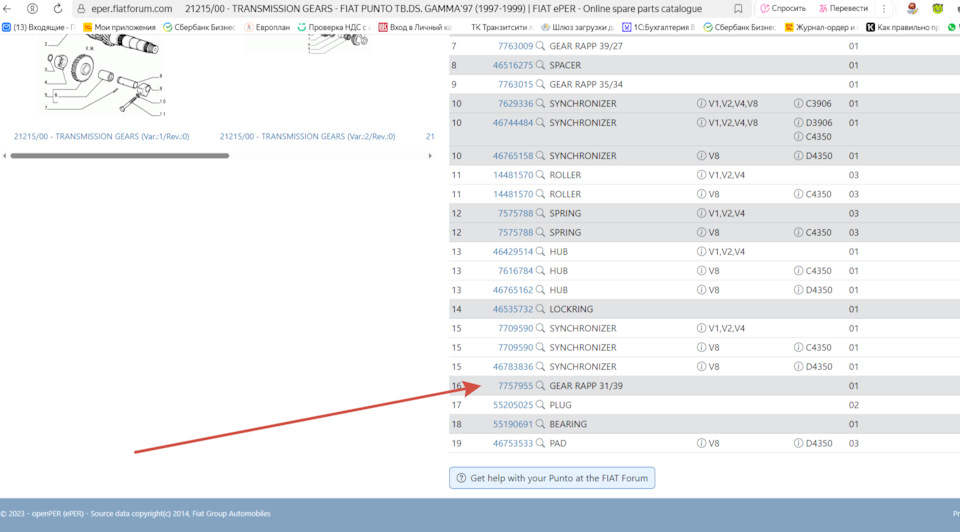Image resolution: width=960 pixels, height=532 pixels.
Task: Click the search magnifier next to 46765158
Action: [540, 155]
